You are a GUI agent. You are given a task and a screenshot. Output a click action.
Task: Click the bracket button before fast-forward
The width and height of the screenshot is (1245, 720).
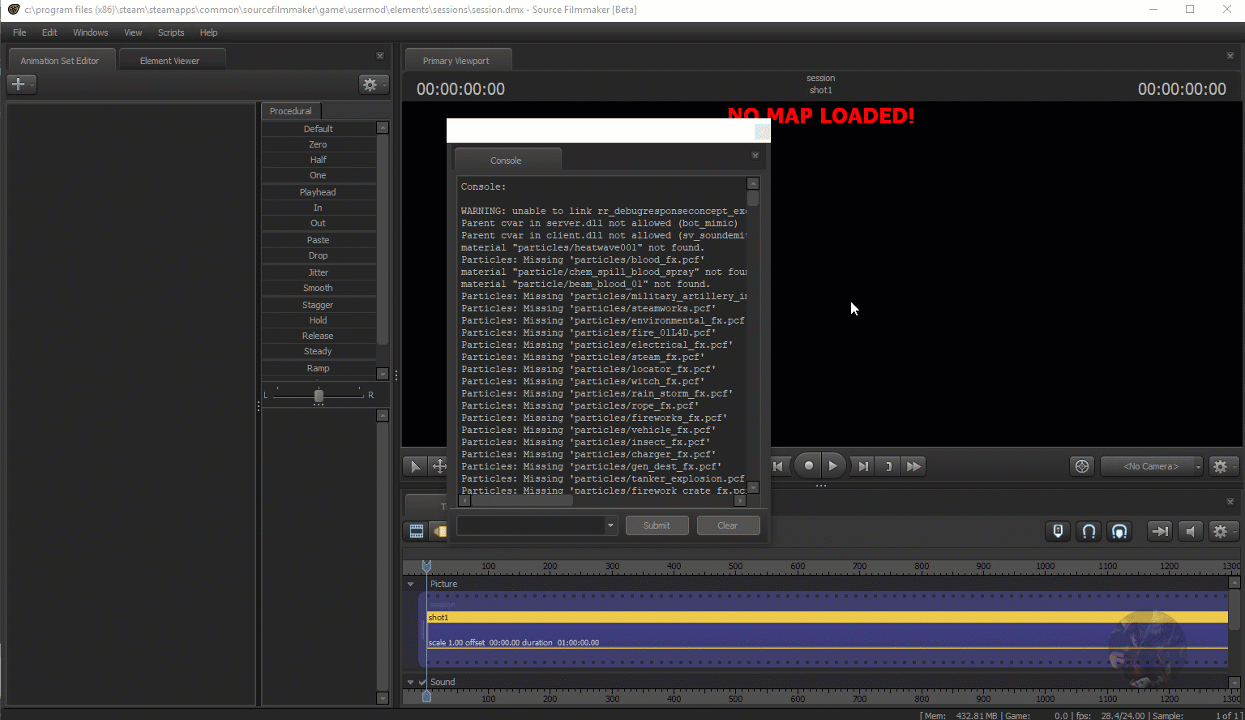(888, 466)
